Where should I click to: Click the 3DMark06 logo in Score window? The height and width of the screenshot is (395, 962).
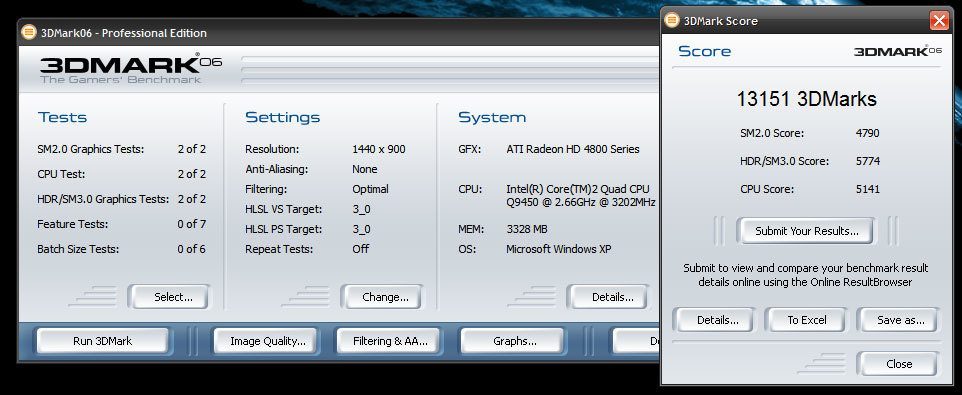898,52
